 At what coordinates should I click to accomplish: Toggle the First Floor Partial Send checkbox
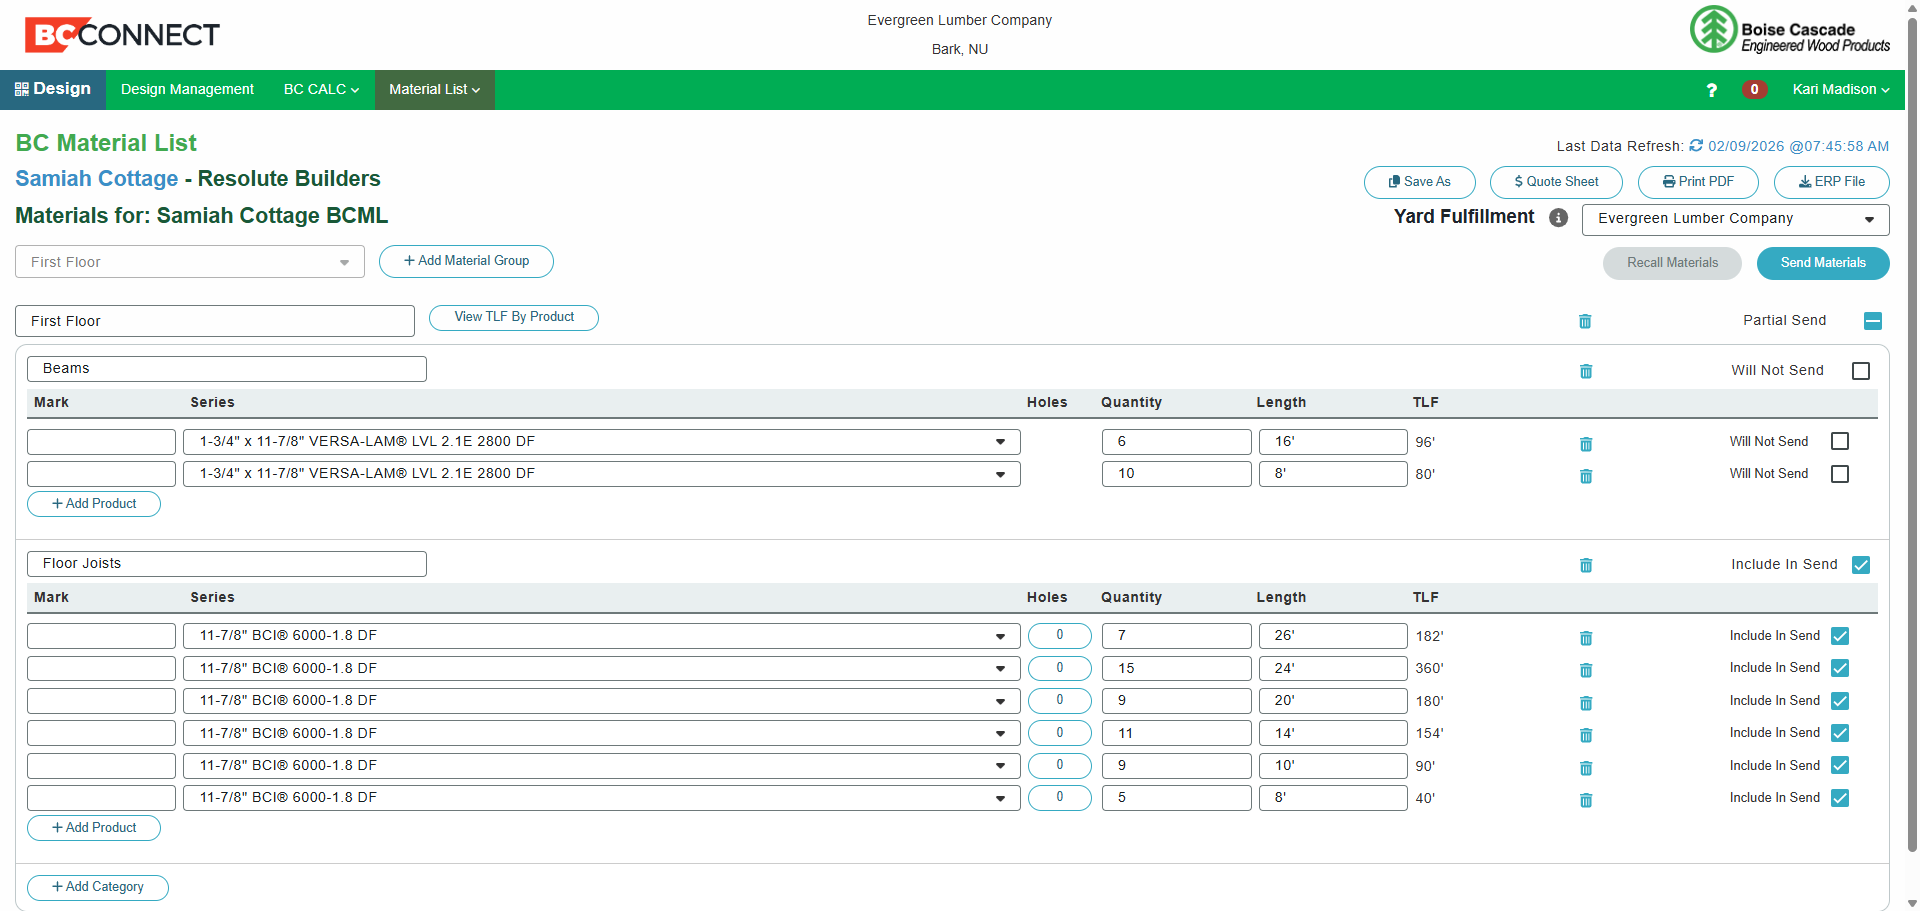tap(1873, 321)
